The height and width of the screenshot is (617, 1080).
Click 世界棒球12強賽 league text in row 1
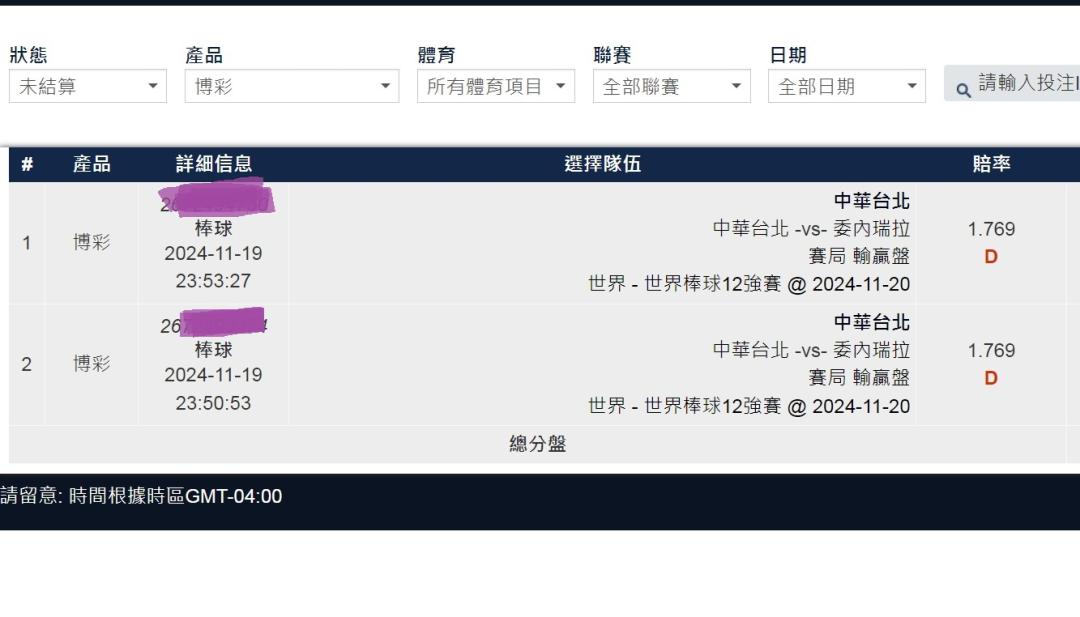tap(712, 284)
